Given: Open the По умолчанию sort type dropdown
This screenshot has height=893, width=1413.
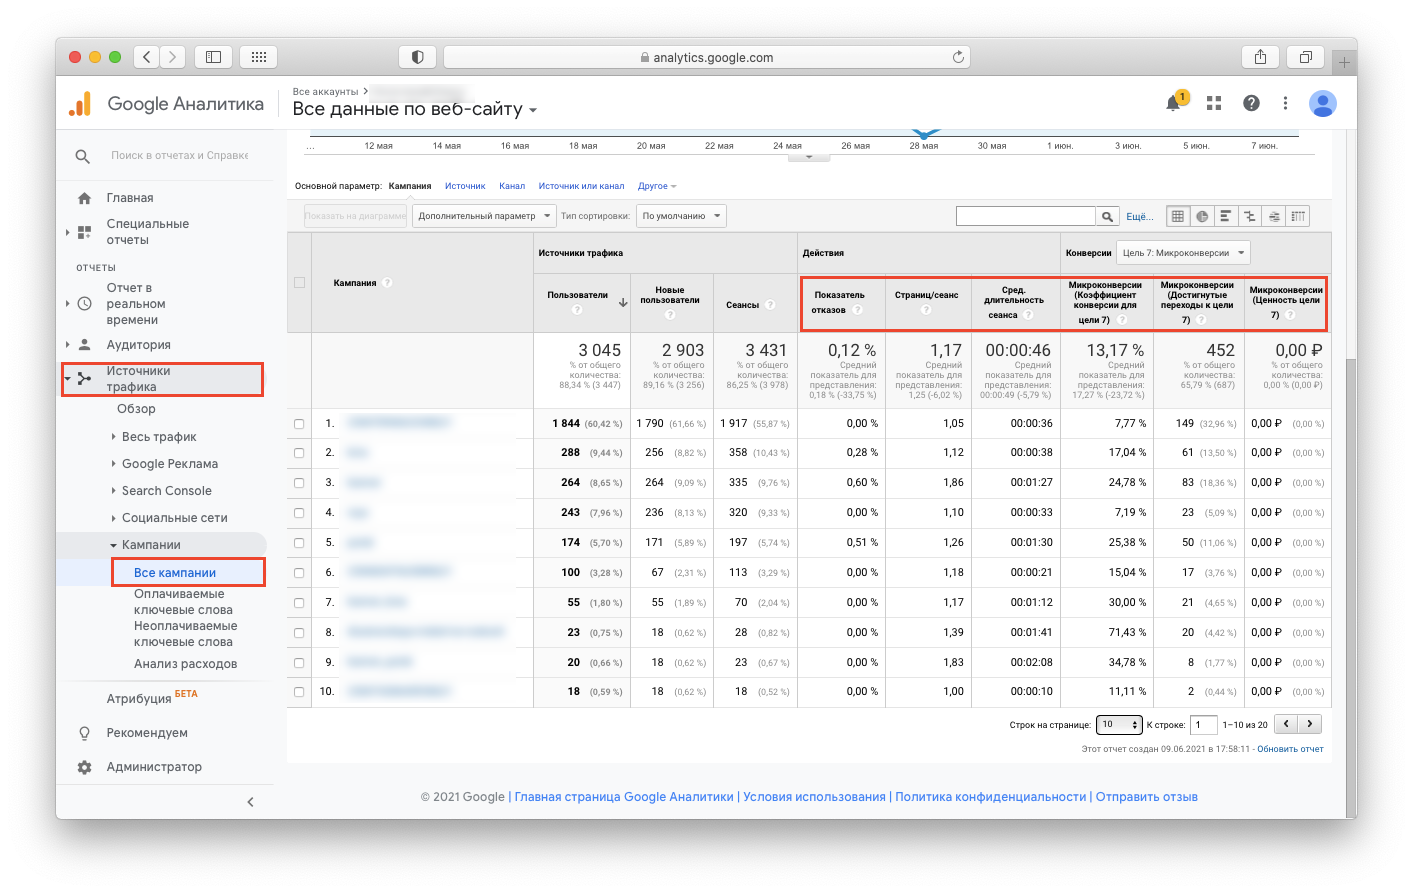Looking at the screenshot, I should click(681, 216).
